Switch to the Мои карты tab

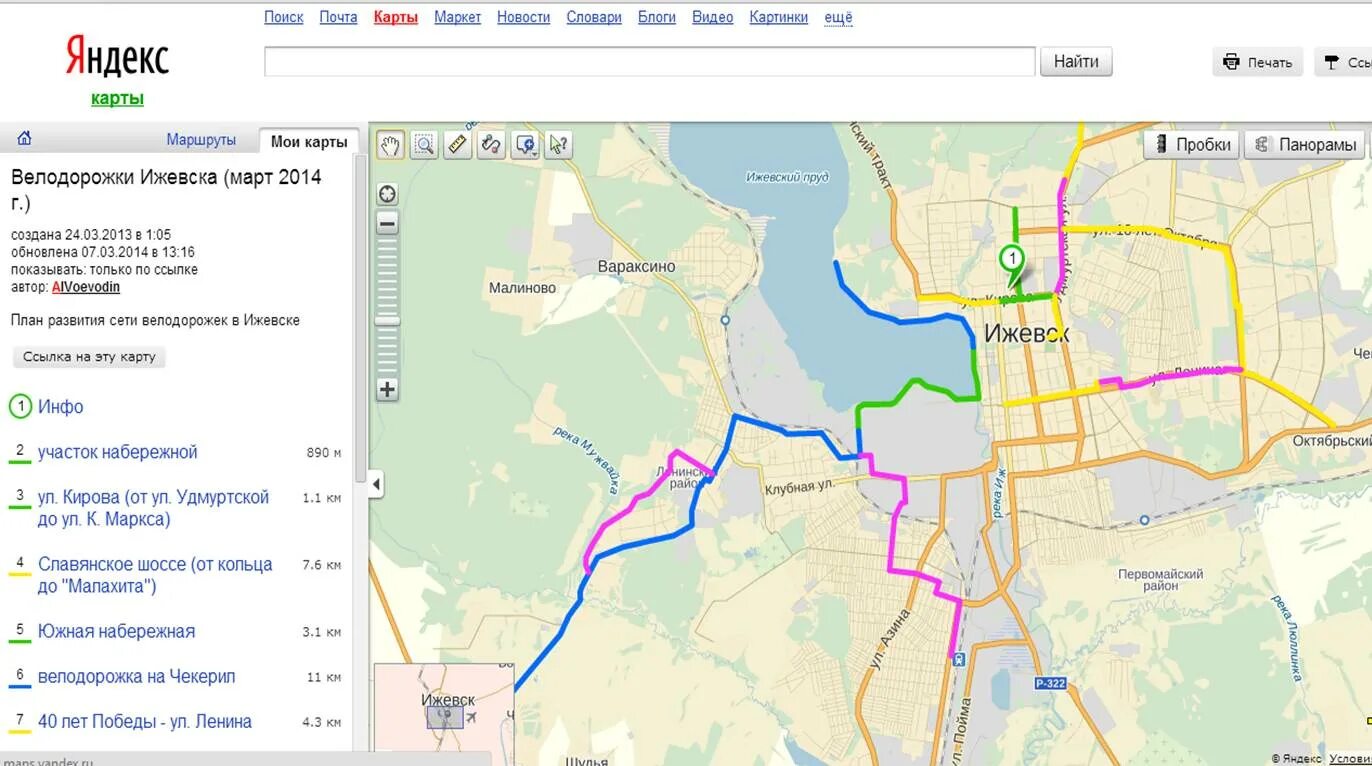click(309, 141)
